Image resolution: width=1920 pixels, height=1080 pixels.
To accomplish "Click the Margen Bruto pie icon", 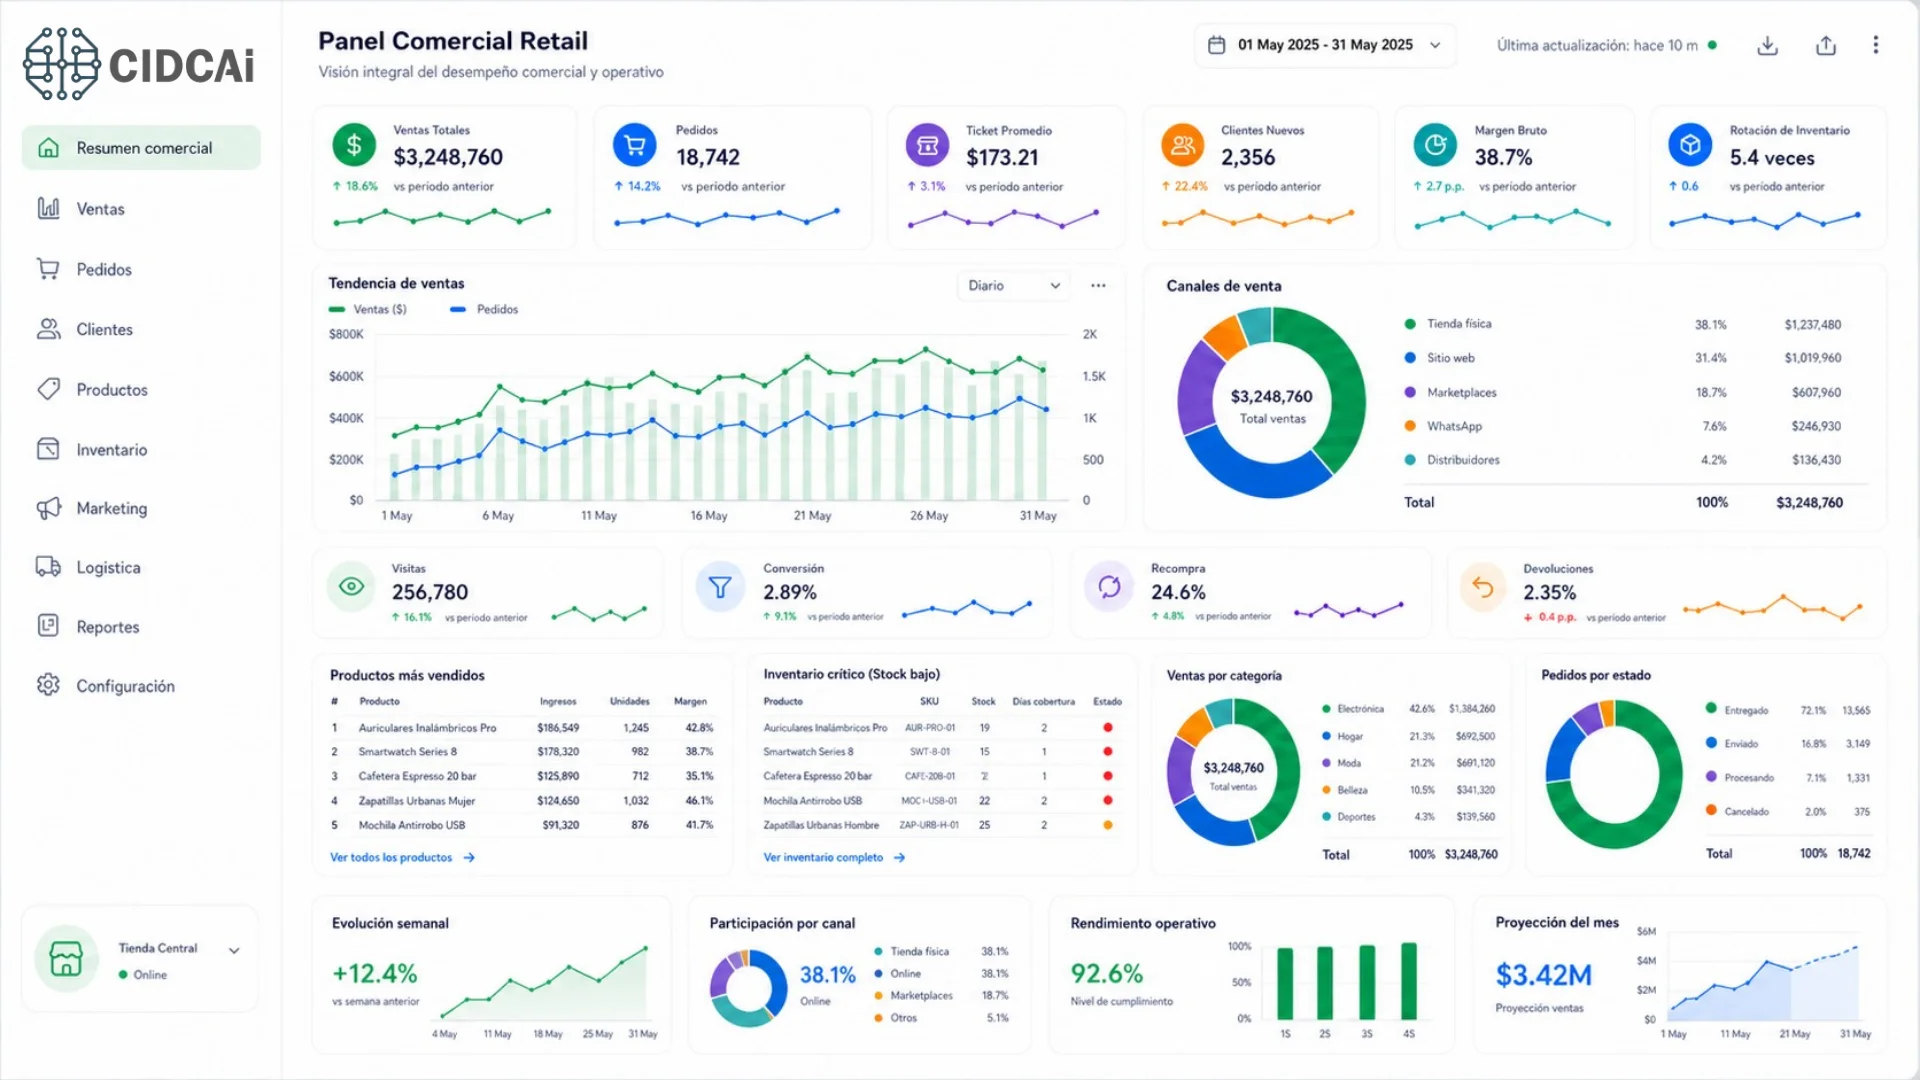I will pos(1435,145).
